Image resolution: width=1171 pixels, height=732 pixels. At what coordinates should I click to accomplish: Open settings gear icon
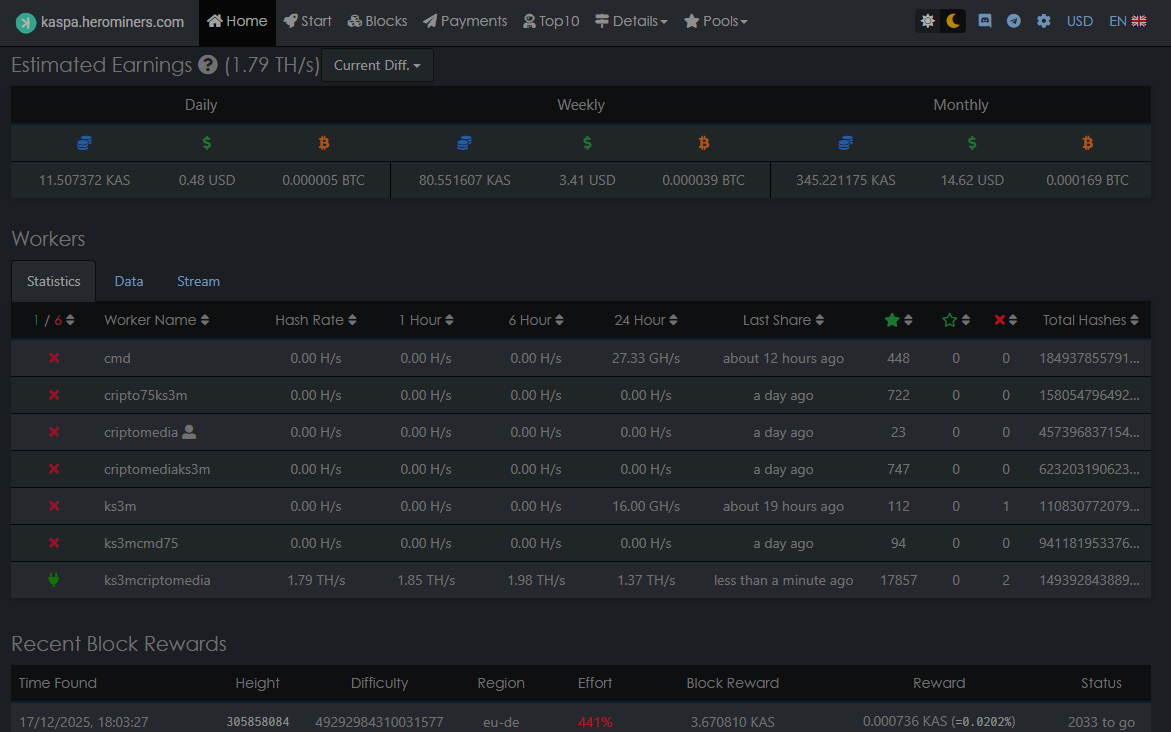click(1043, 21)
